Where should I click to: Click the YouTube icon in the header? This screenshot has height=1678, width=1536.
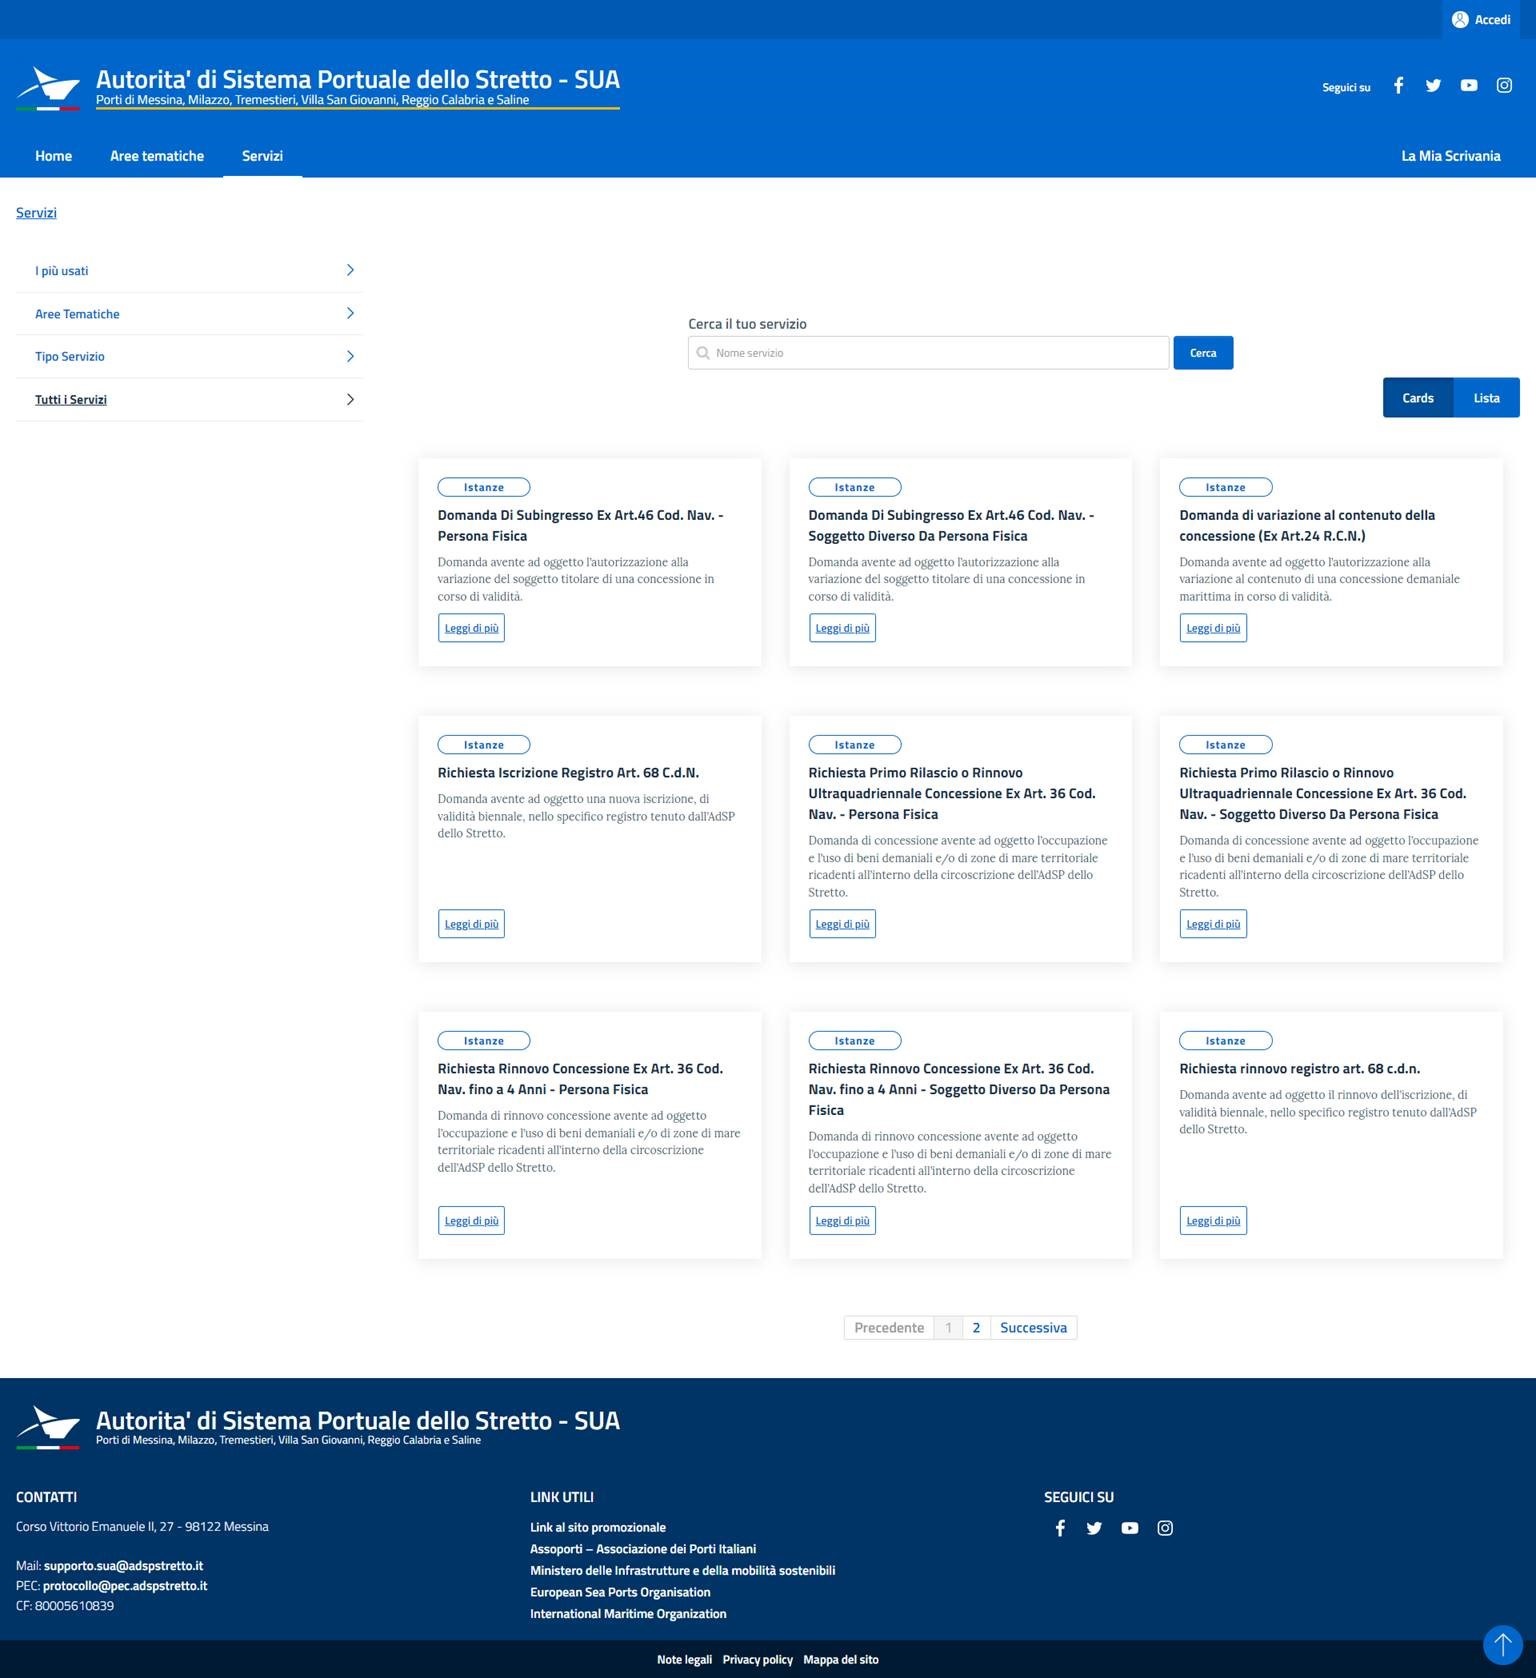[1468, 86]
